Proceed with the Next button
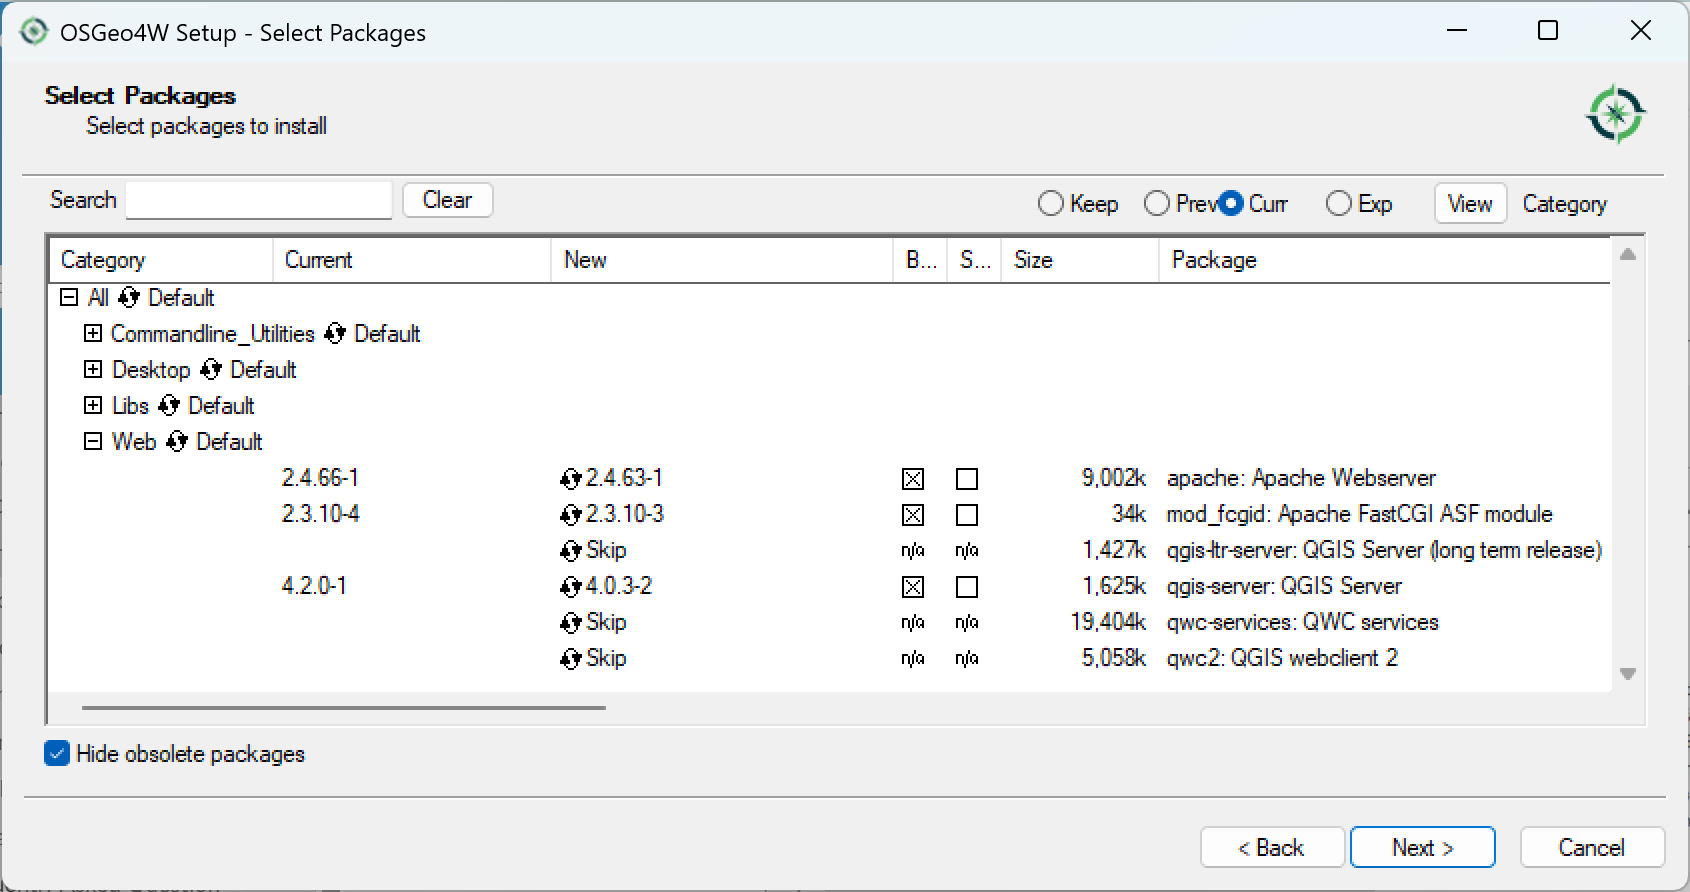Image resolution: width=1690 pixels, height=892 pixels. tap(1423, 848)
